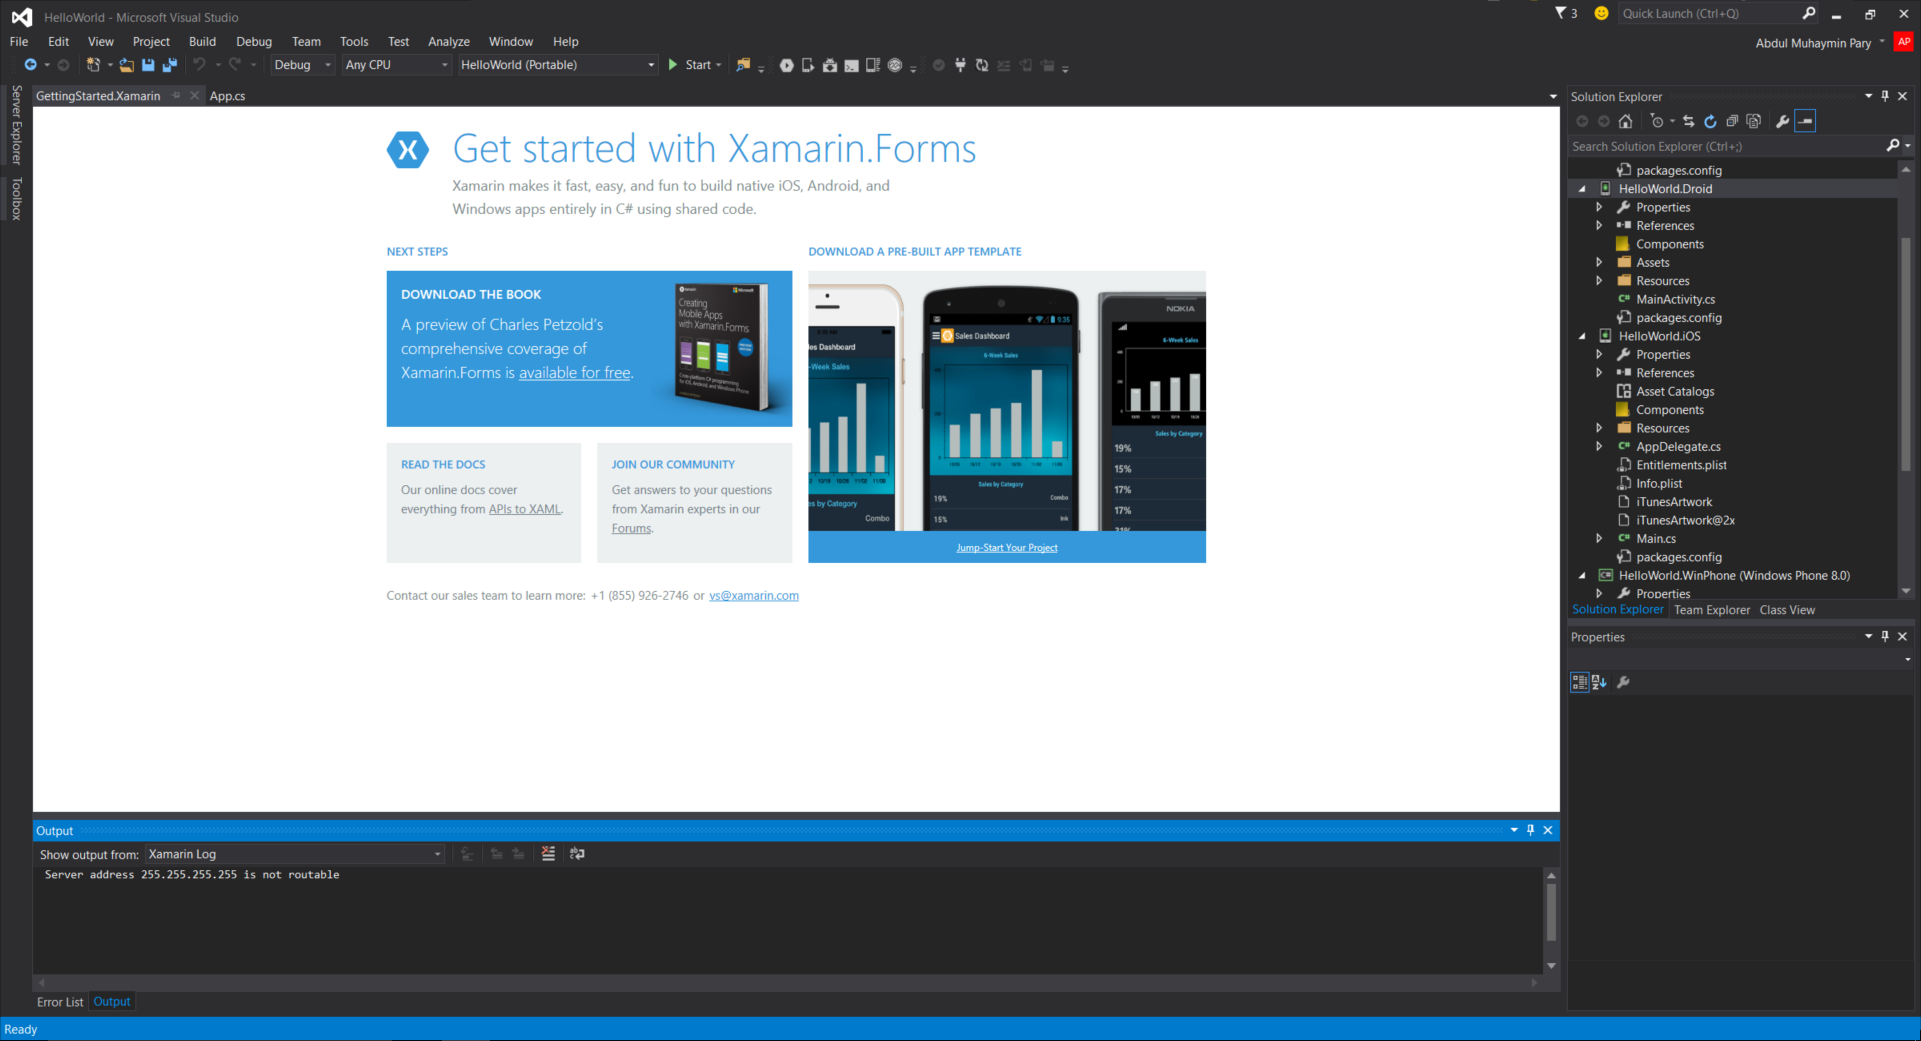This screenshot has height=1041, width=1921.
Task: Collapse the HelloWorld.iOS project node
Action: (1582, 336)
